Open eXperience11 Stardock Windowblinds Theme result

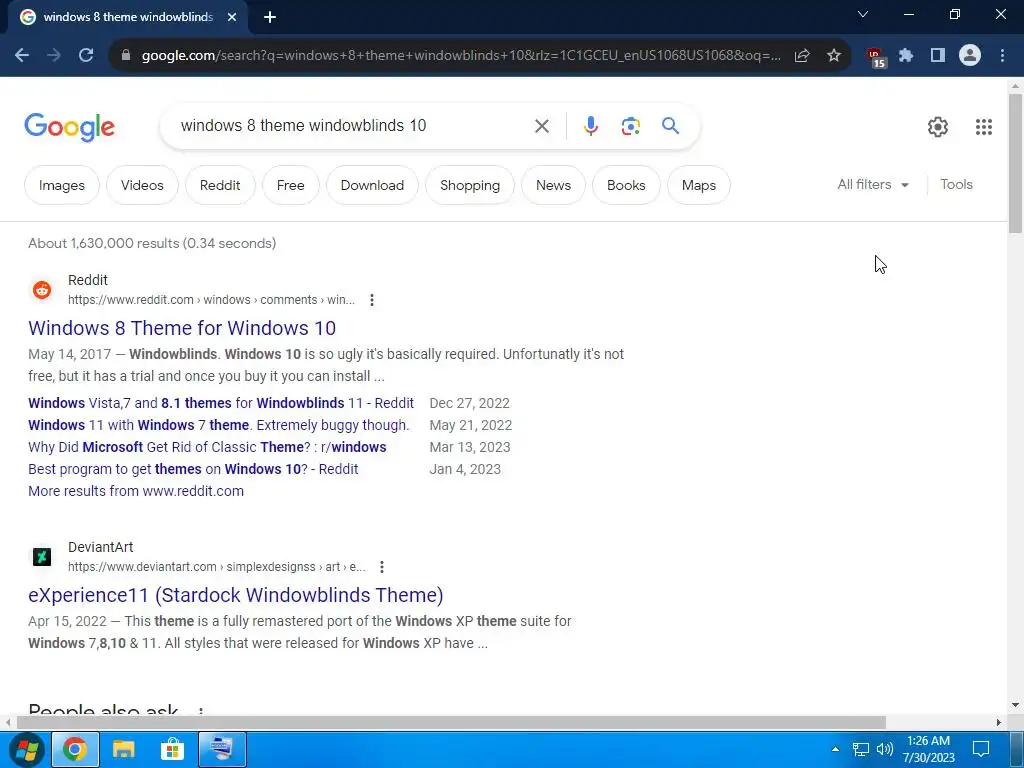pos(236,595)
